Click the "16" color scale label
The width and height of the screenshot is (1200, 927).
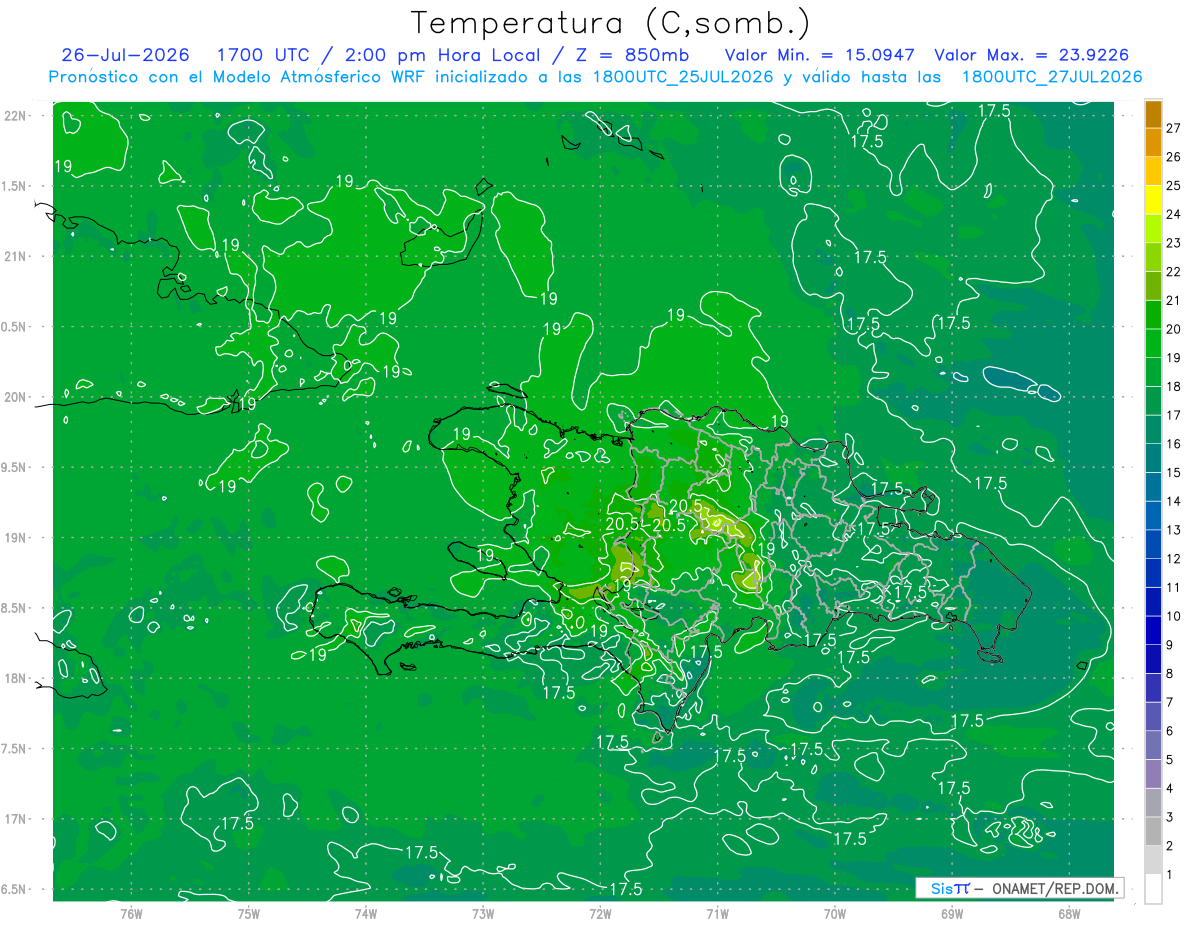[x=1174, y=444]
